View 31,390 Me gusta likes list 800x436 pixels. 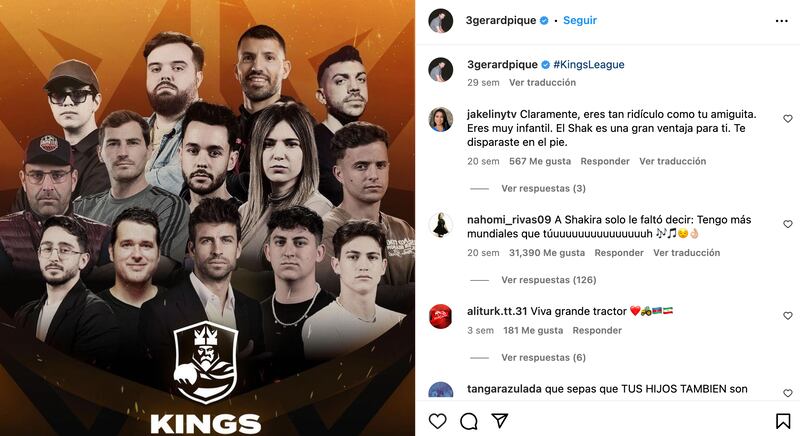(547, 252)
